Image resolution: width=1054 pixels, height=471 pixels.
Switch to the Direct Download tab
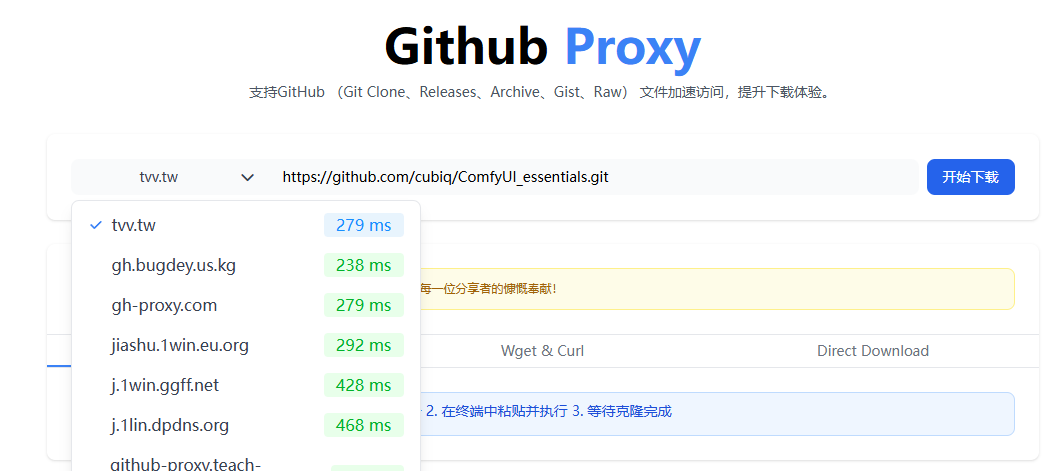click(873, 351)
